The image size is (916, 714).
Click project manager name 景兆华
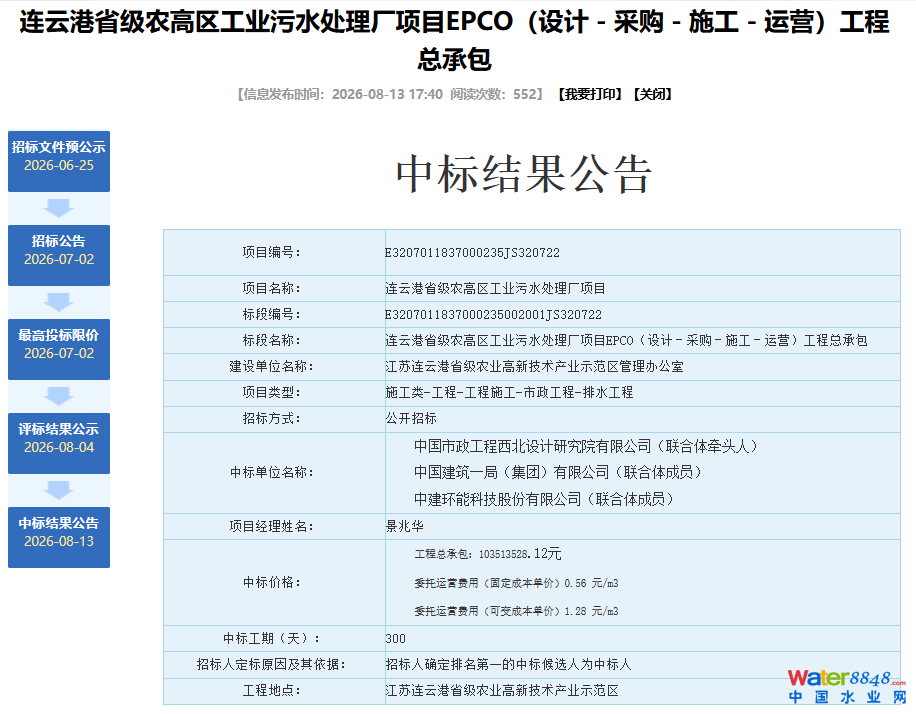point(404,526)
